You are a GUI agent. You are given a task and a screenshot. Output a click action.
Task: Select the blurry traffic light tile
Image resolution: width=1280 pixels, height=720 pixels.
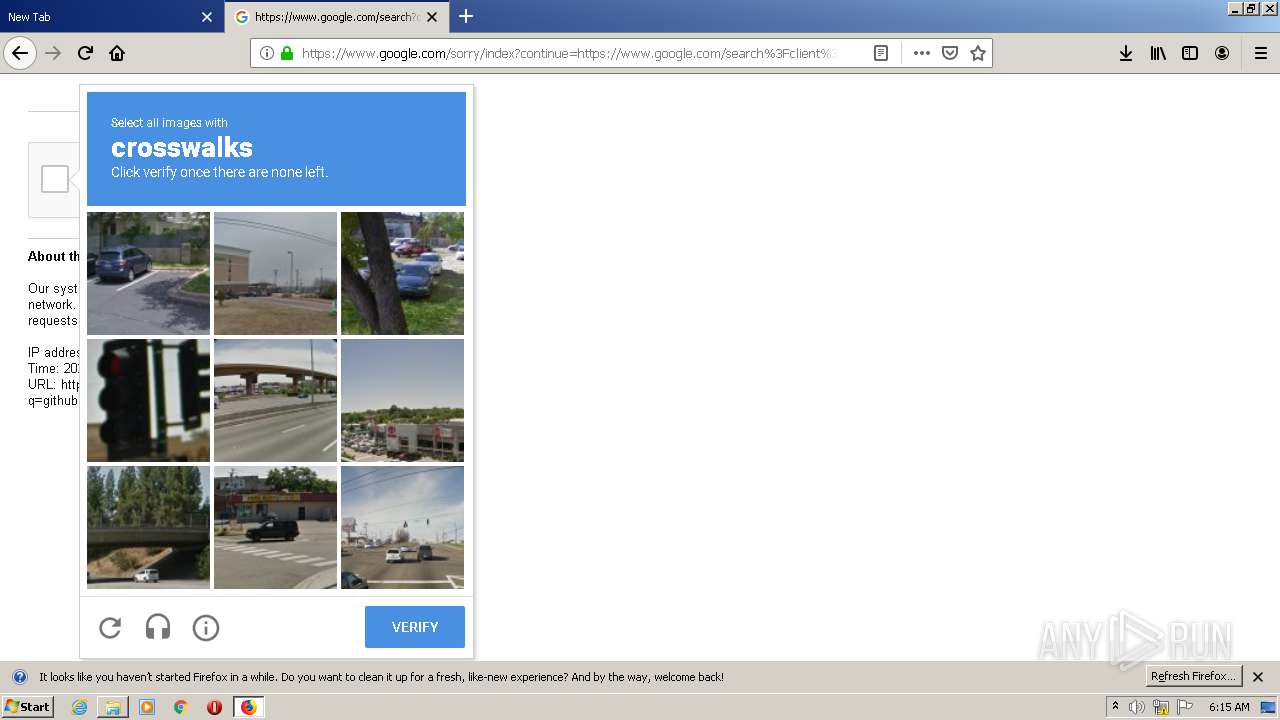click(x=148, y=400)
